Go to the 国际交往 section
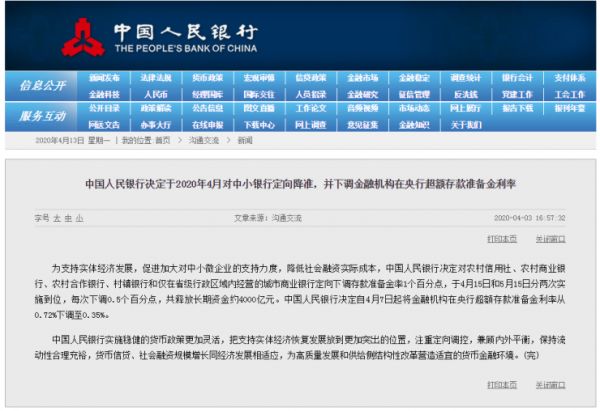The image size is (600, 411). 259,95
